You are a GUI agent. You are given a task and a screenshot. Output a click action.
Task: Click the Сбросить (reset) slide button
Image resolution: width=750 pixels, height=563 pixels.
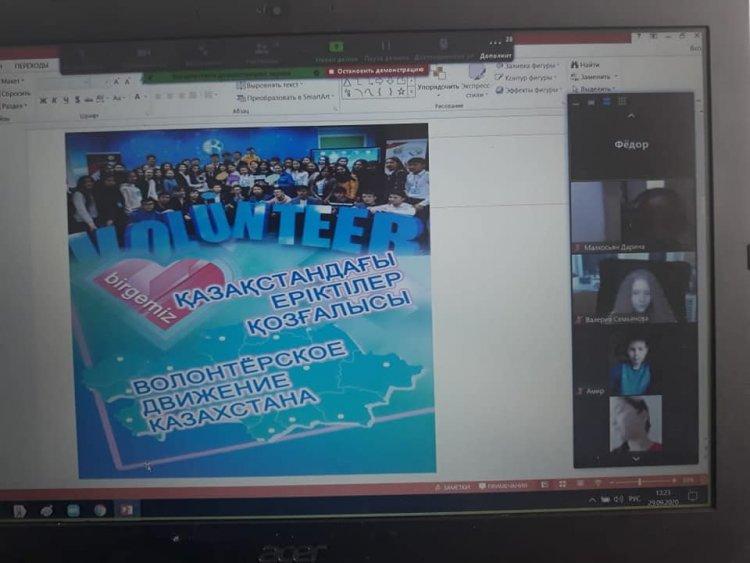point(14,94)
